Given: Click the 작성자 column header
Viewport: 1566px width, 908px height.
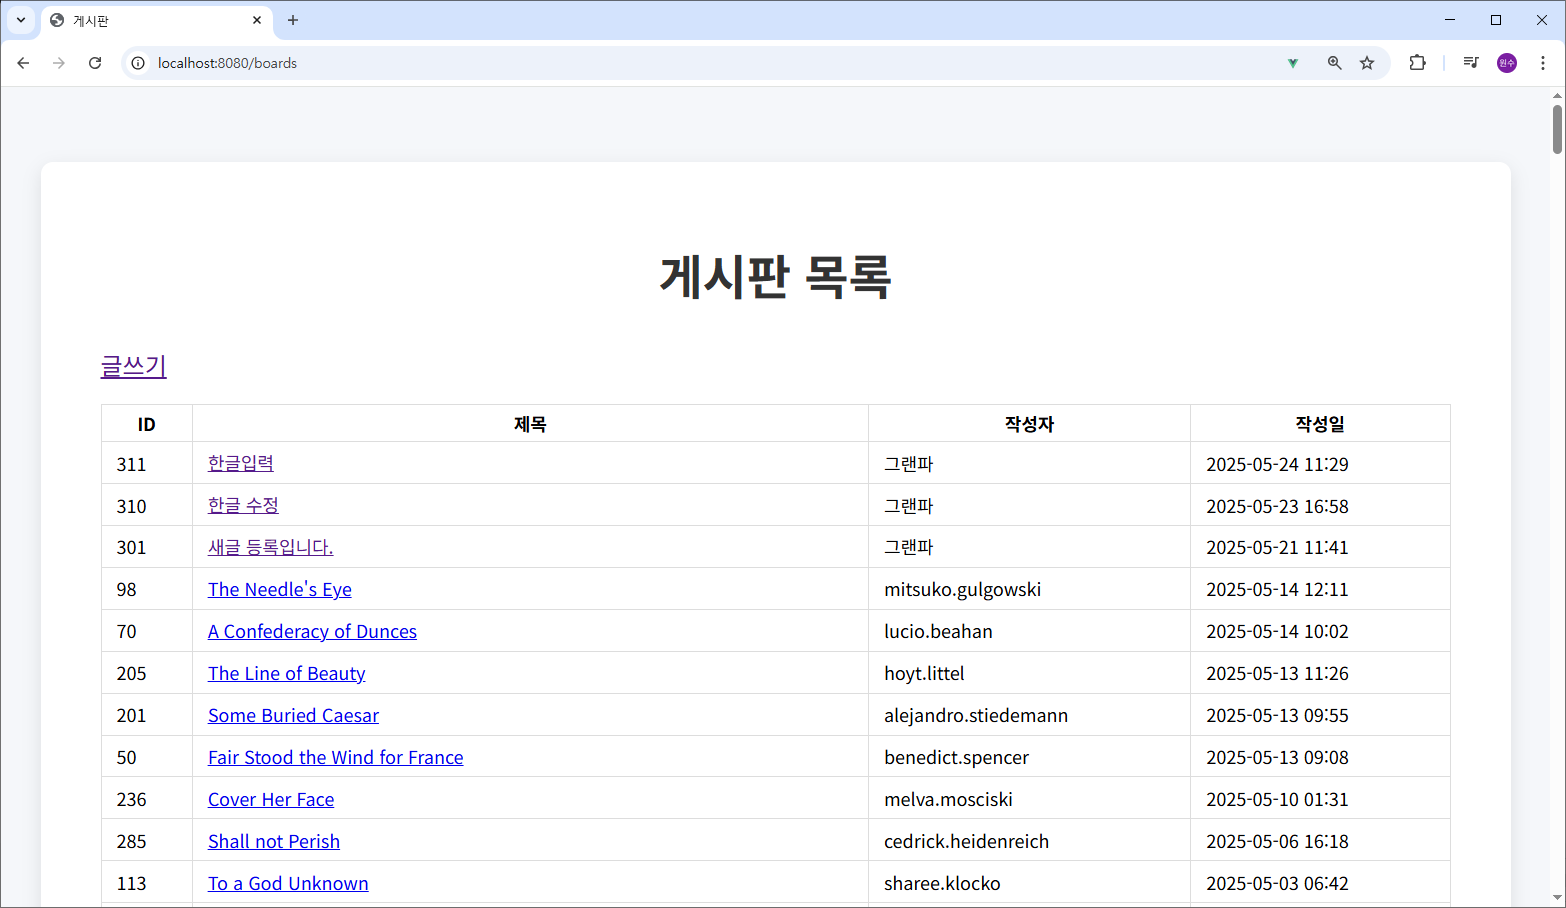Looking at the screenshot, I should [x=1029, y=424].
